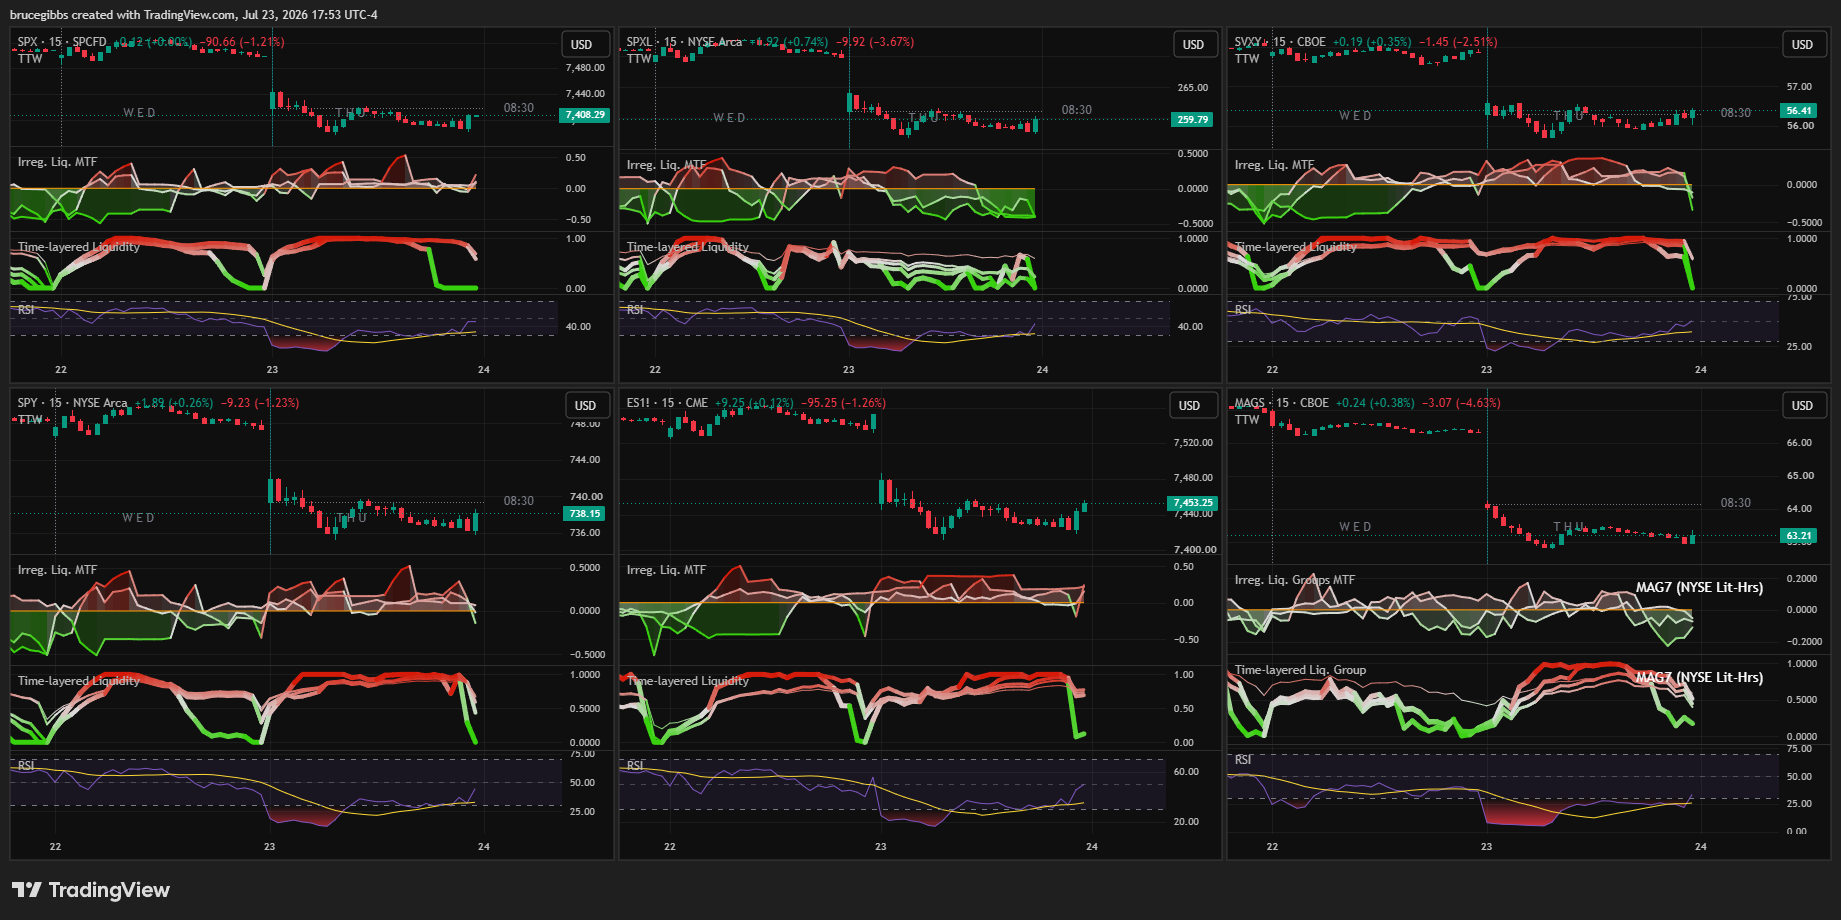Click the brucegibbs created with TradingView.com header text
This screenshot has width=1841, height=920.
coord(194,15)
